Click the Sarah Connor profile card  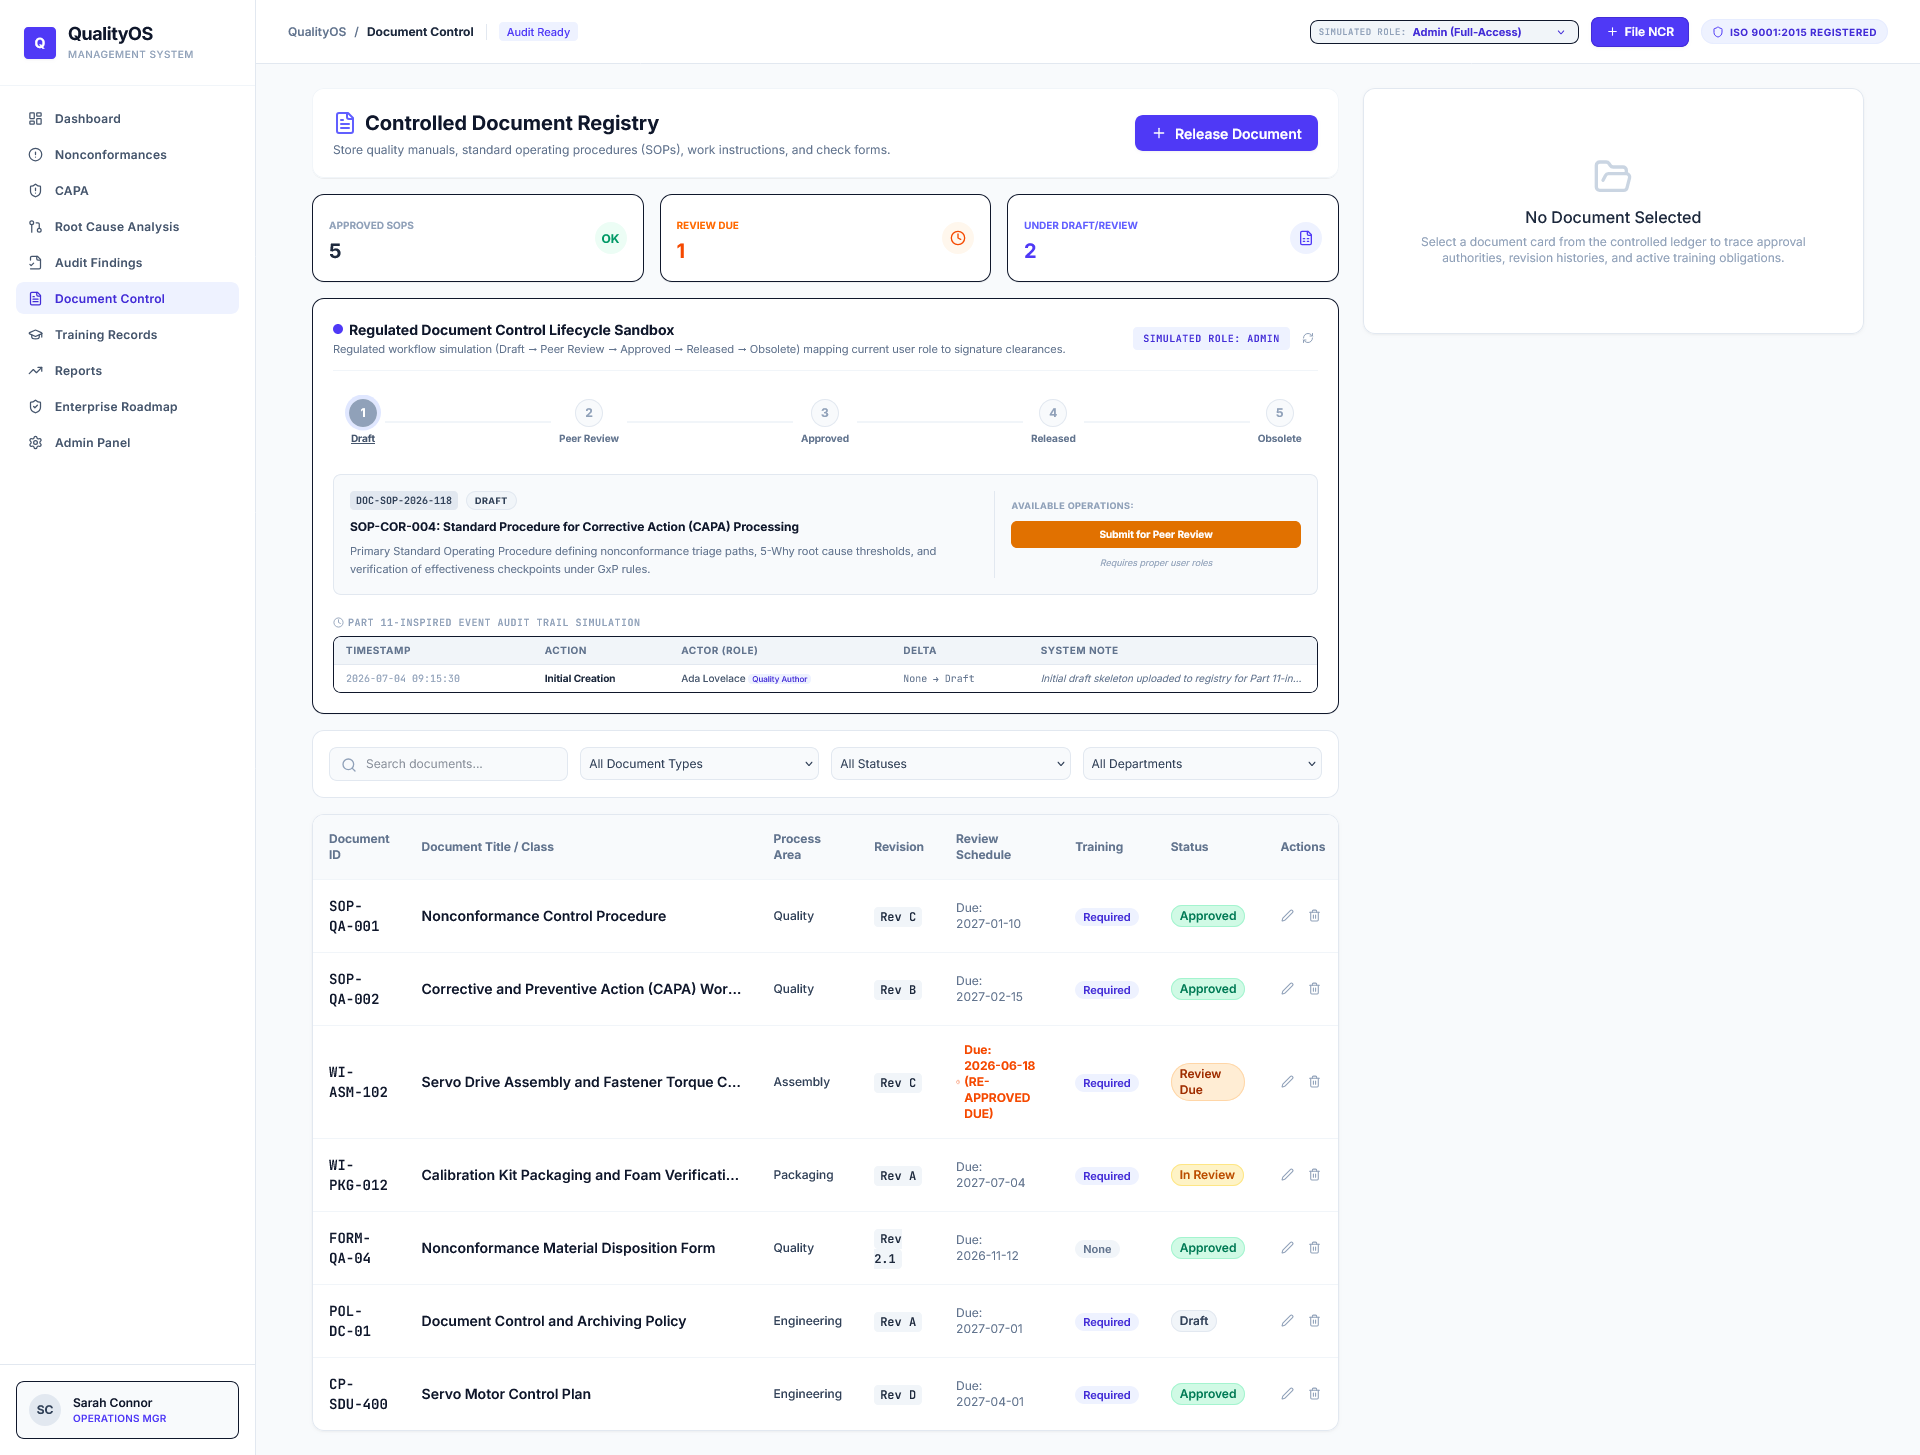pyautogui.click(x=127, y=1410)
